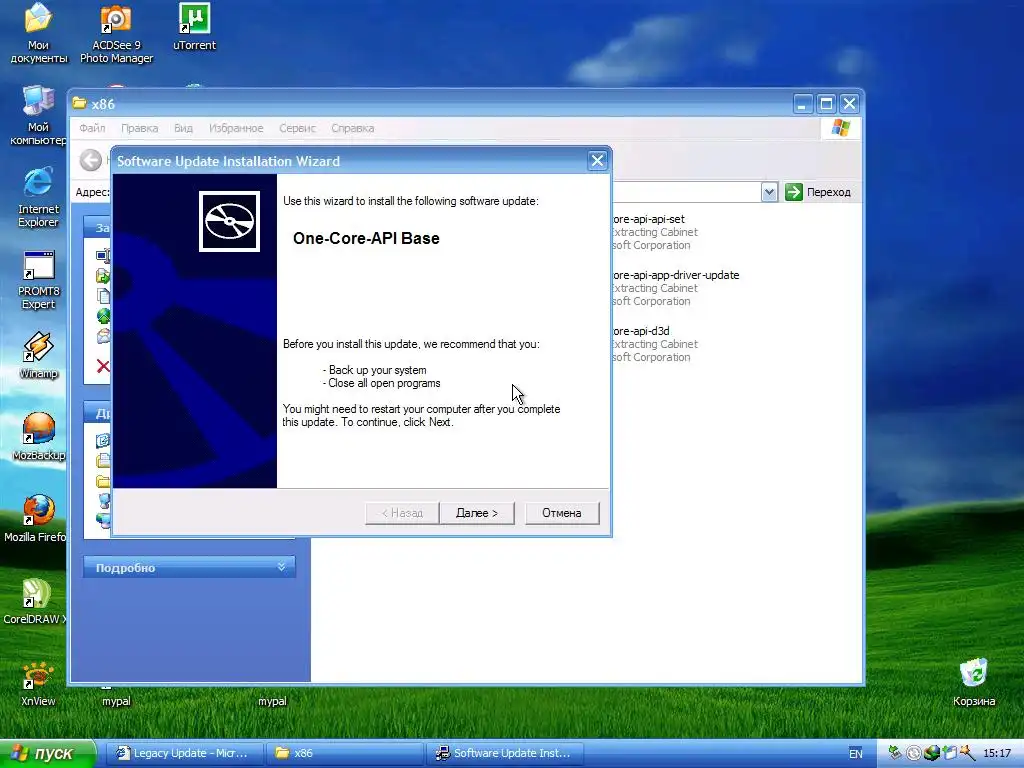Click the Windows flag logo in x86 window
This screenshot has width=1024, height=768.
pyautogui.click(x=841, y=128)
